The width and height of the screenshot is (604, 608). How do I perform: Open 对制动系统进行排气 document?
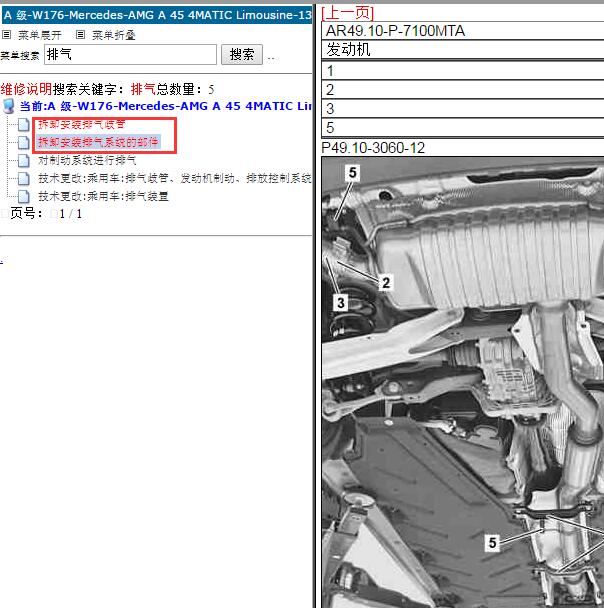pyautogui.click(x=87, y=160)
